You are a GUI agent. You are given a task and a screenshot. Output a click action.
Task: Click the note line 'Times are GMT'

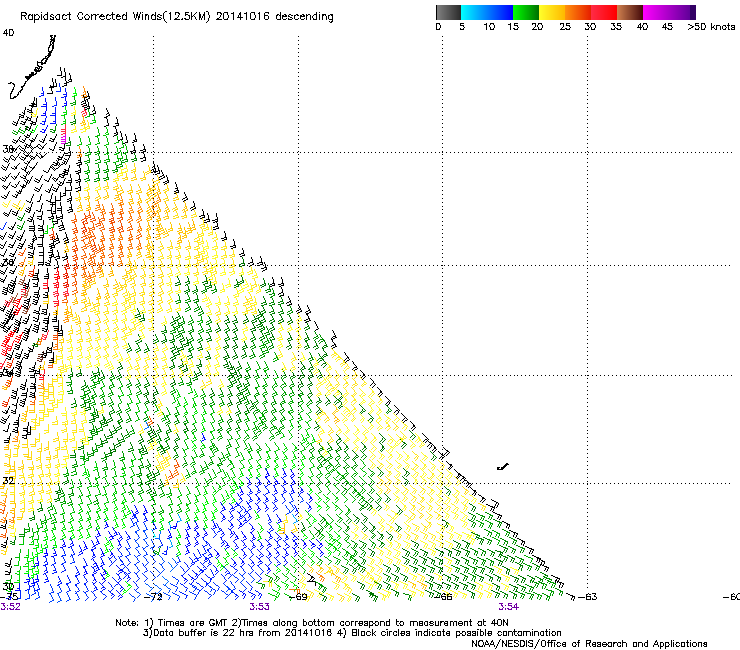coord(192,623)
